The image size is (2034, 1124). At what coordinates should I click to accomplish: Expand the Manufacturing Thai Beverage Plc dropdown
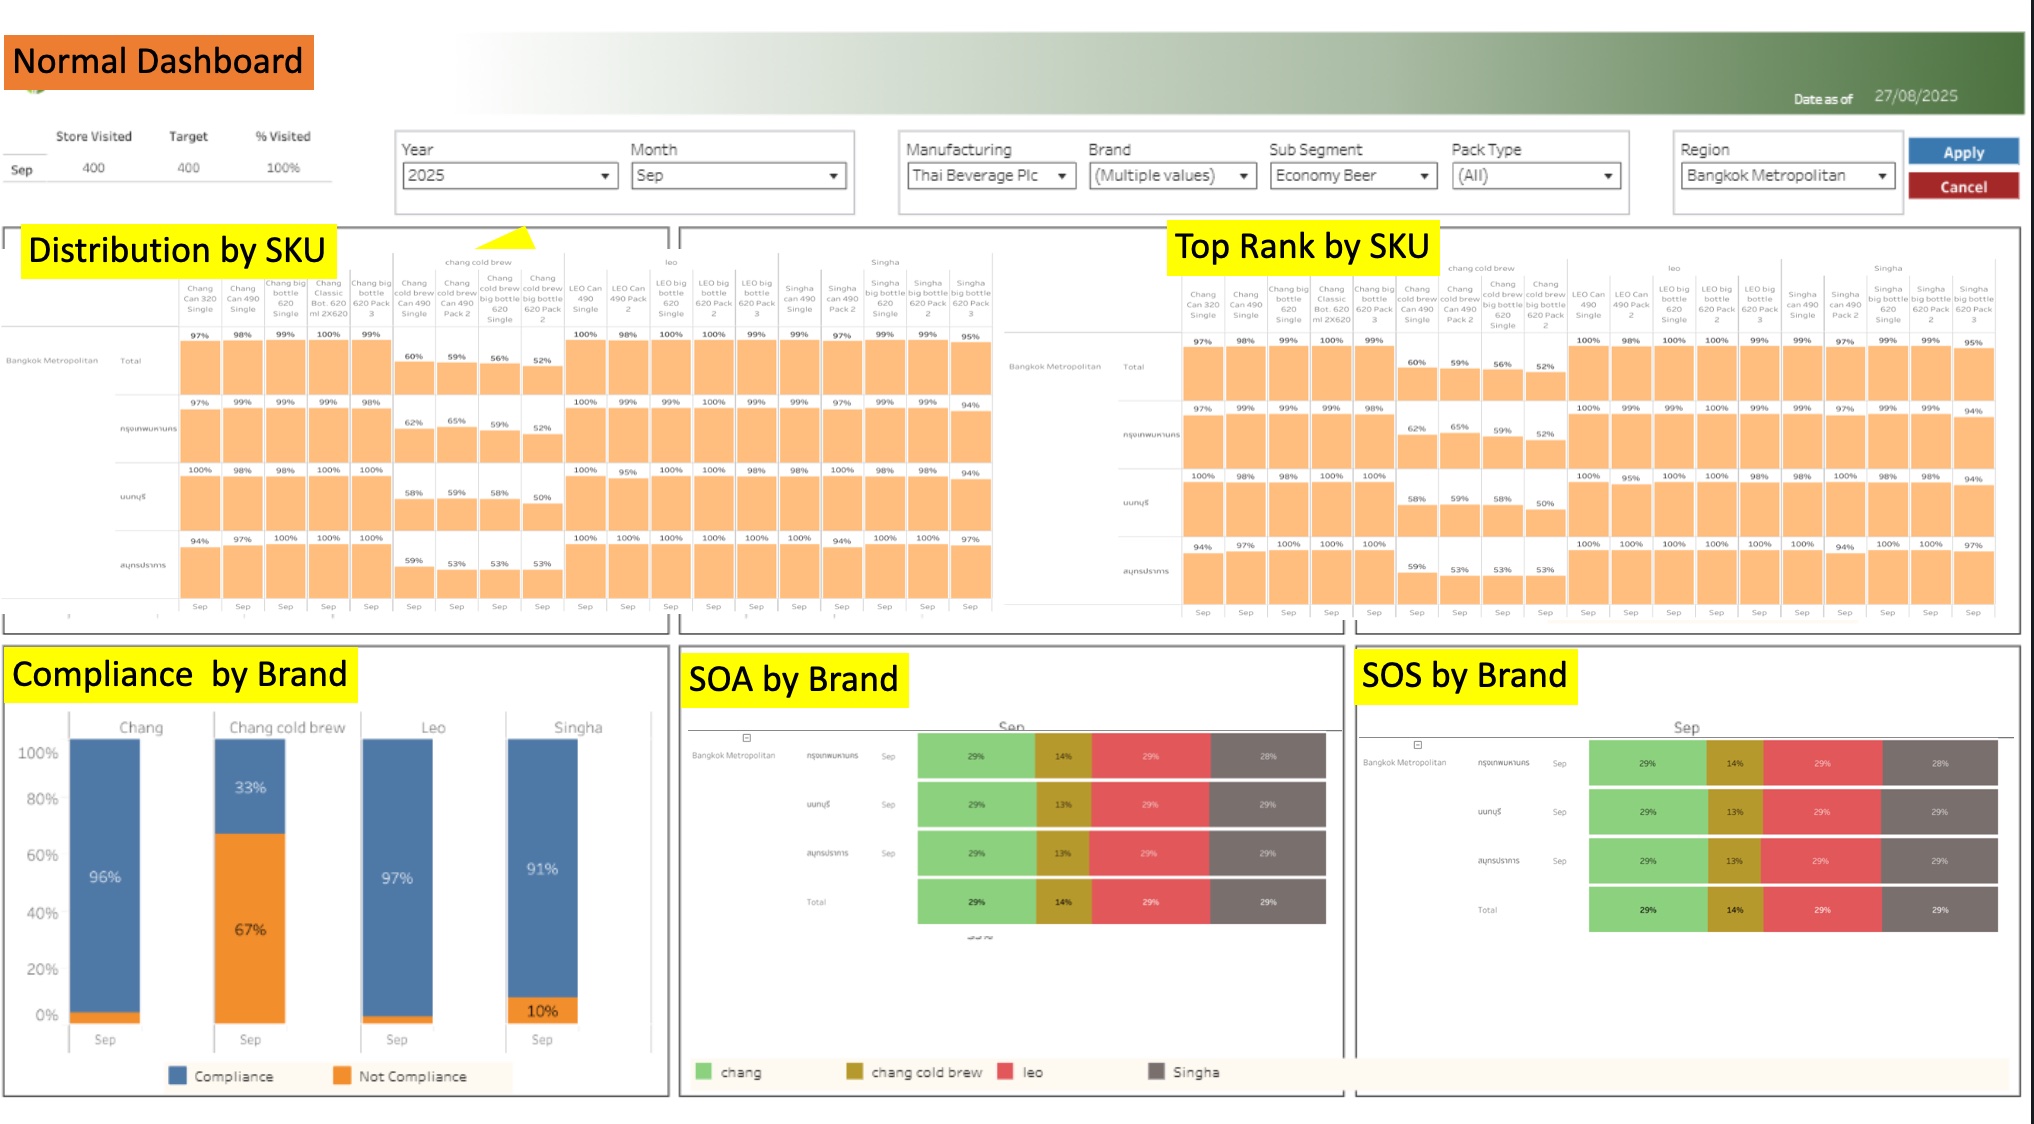[991, 176]
